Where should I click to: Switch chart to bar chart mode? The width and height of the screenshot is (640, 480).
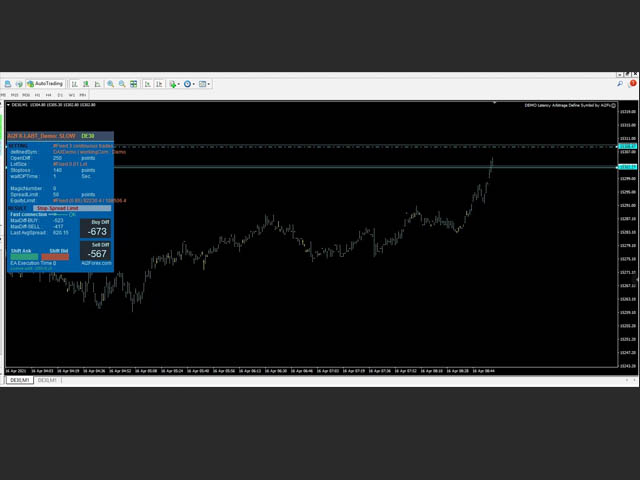74,84
